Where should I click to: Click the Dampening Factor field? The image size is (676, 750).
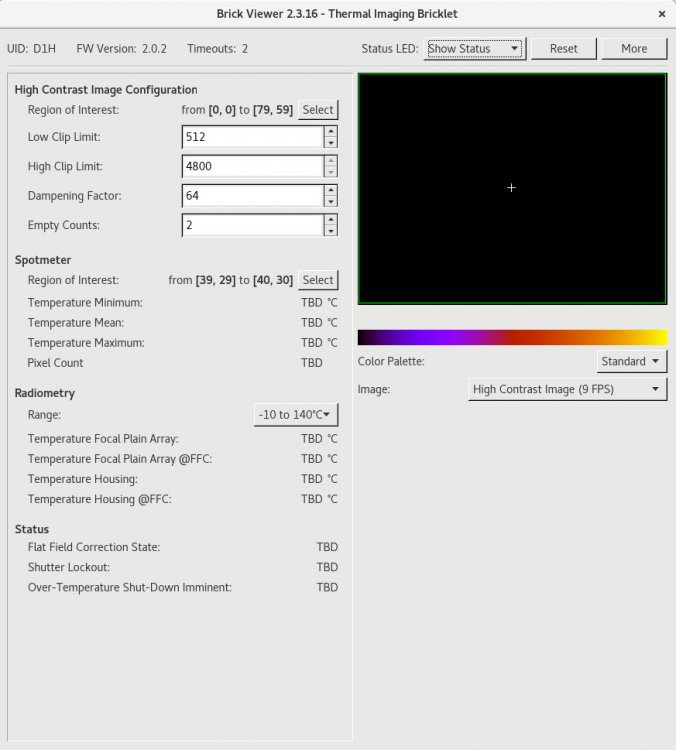point(252,196)
